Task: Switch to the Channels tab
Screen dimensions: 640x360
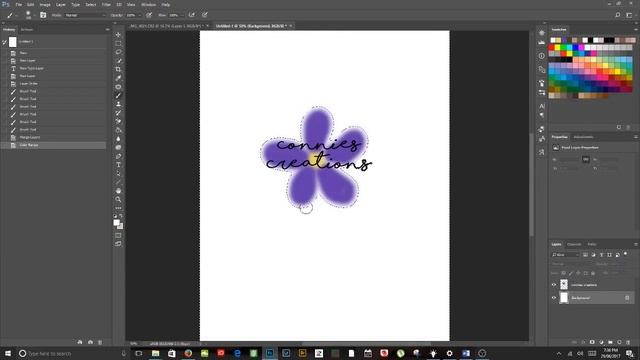Action: (x=574, y=244)
